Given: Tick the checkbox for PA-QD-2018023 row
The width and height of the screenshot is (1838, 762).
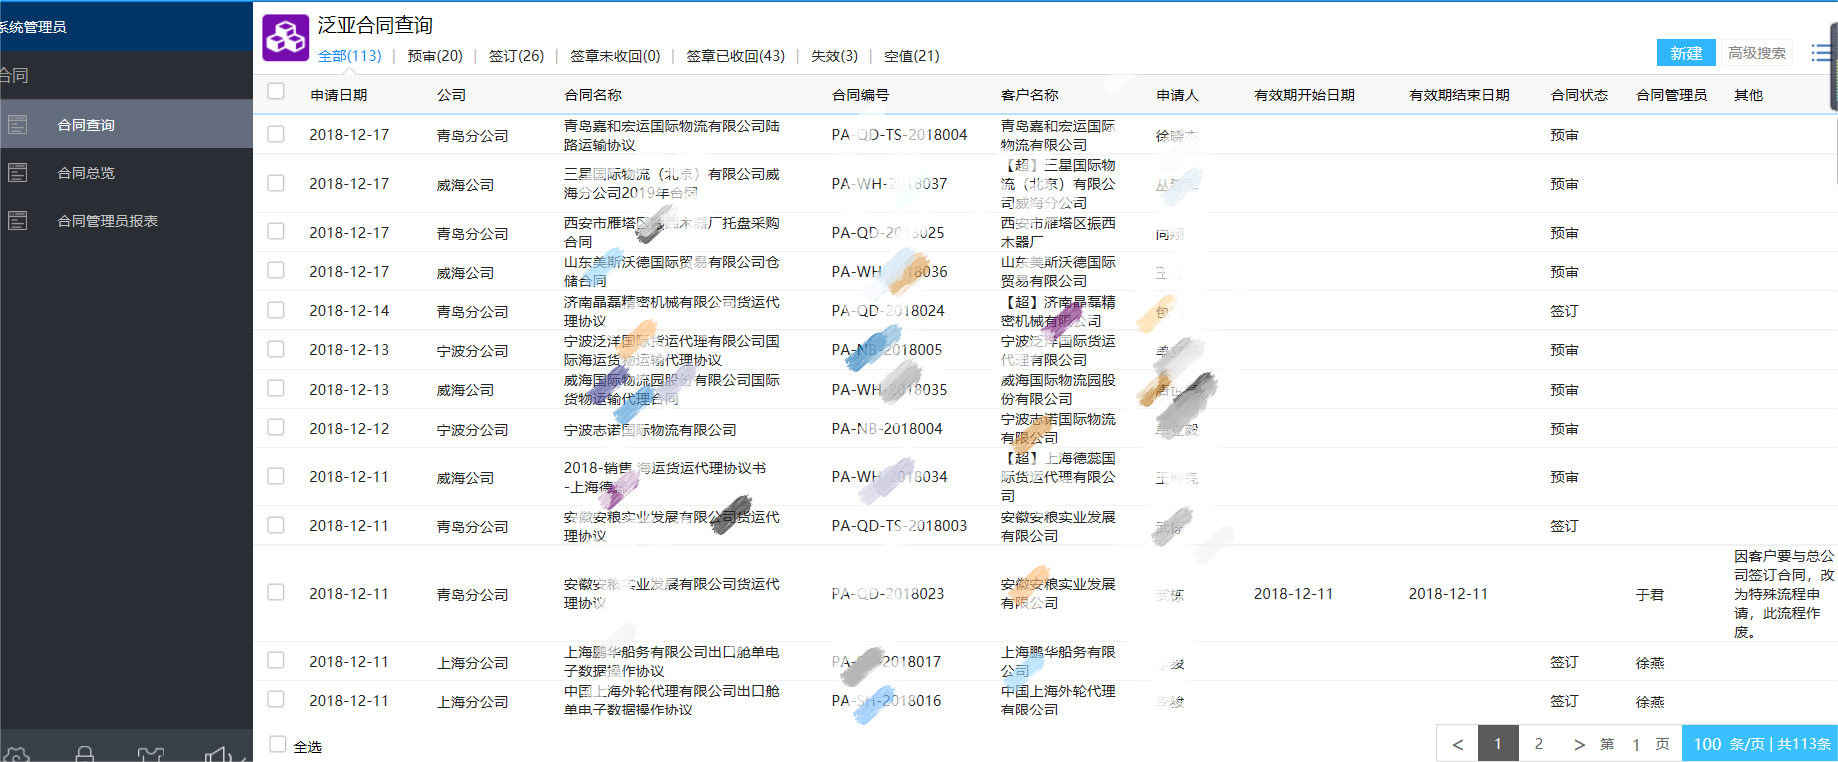Looking at the screenshot, I should tap(276, 593).
